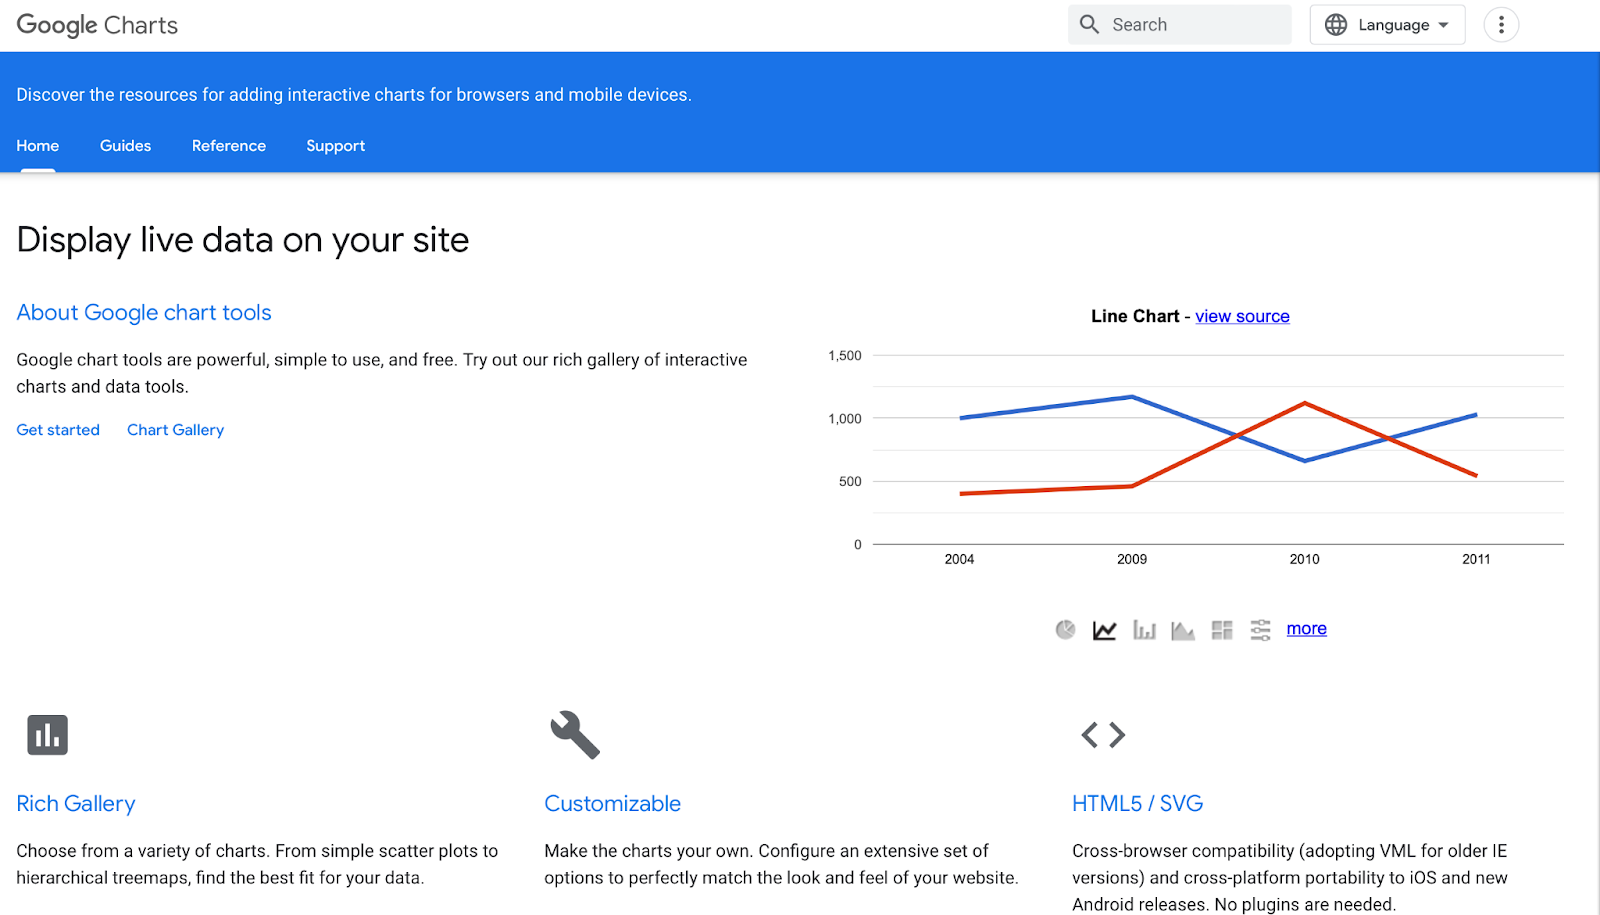Open the Rich Gallery heading link
1600x915 pixels.
tap(76, 804)
